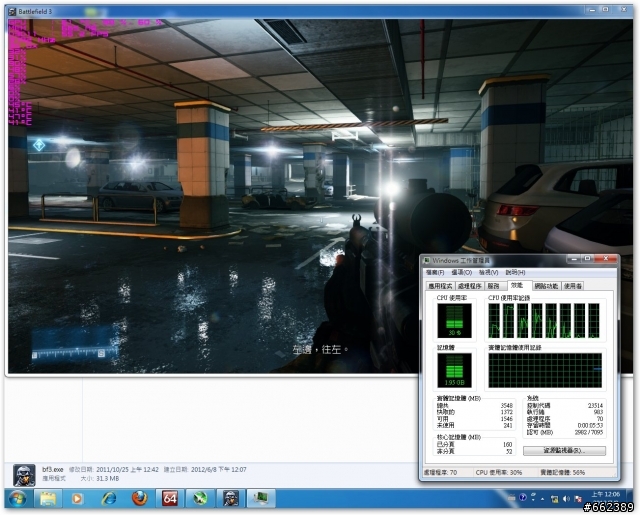The height and width of the screenshot is (515, 640).
Task: Click the 23514 handles value
Action: pyautogui.click(x=595, y=405)
